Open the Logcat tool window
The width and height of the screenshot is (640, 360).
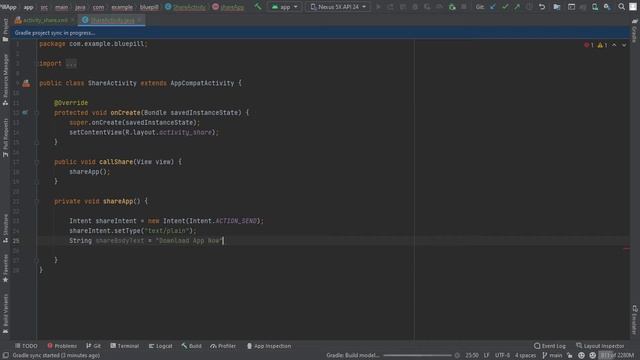[x=160, y=346]
